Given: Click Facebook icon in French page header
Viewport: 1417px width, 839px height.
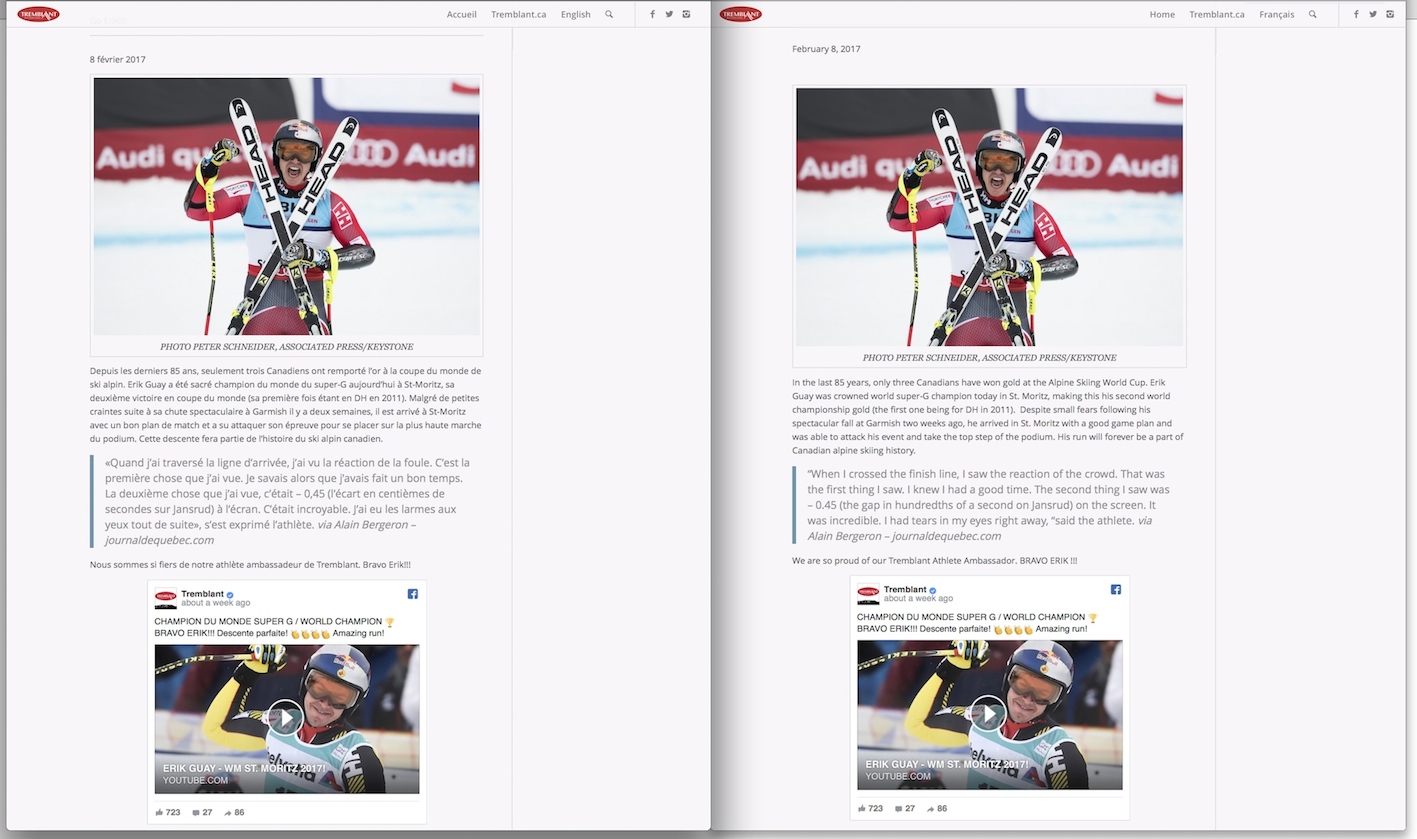Looking at the screenshot, I should coord(653,15).
